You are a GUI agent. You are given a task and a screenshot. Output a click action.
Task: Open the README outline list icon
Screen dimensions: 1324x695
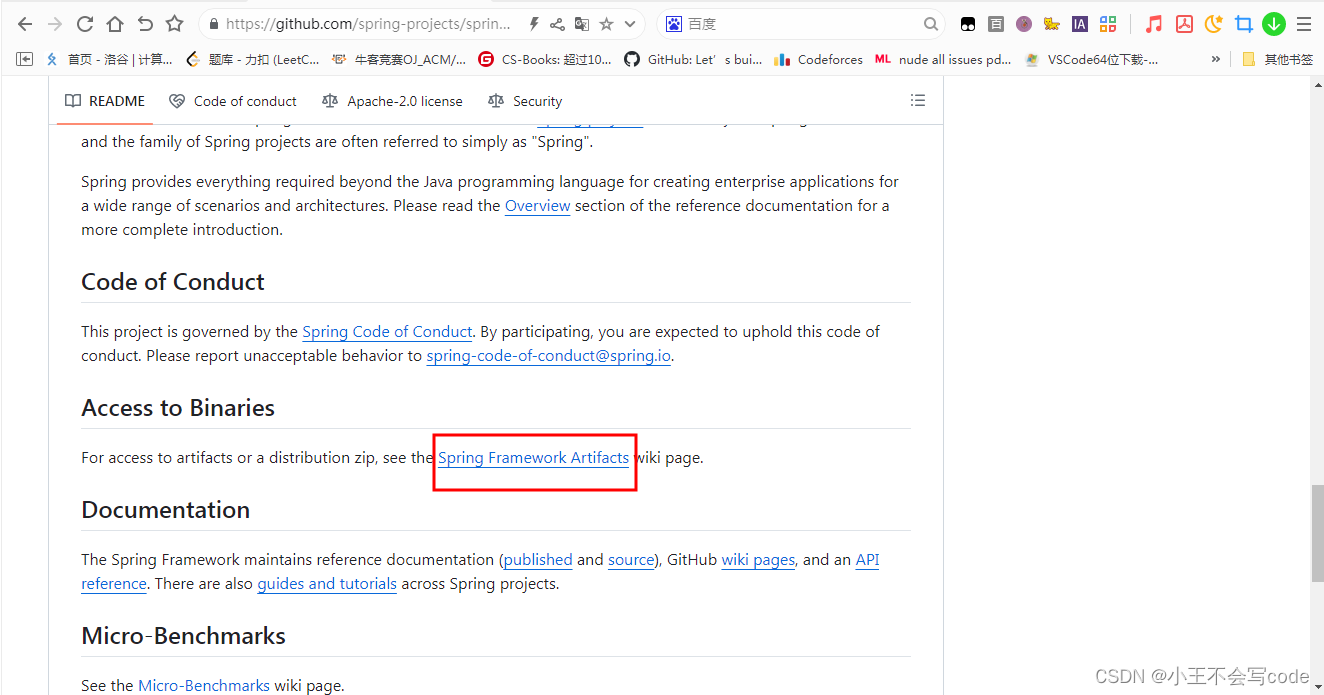coord(918,100)
